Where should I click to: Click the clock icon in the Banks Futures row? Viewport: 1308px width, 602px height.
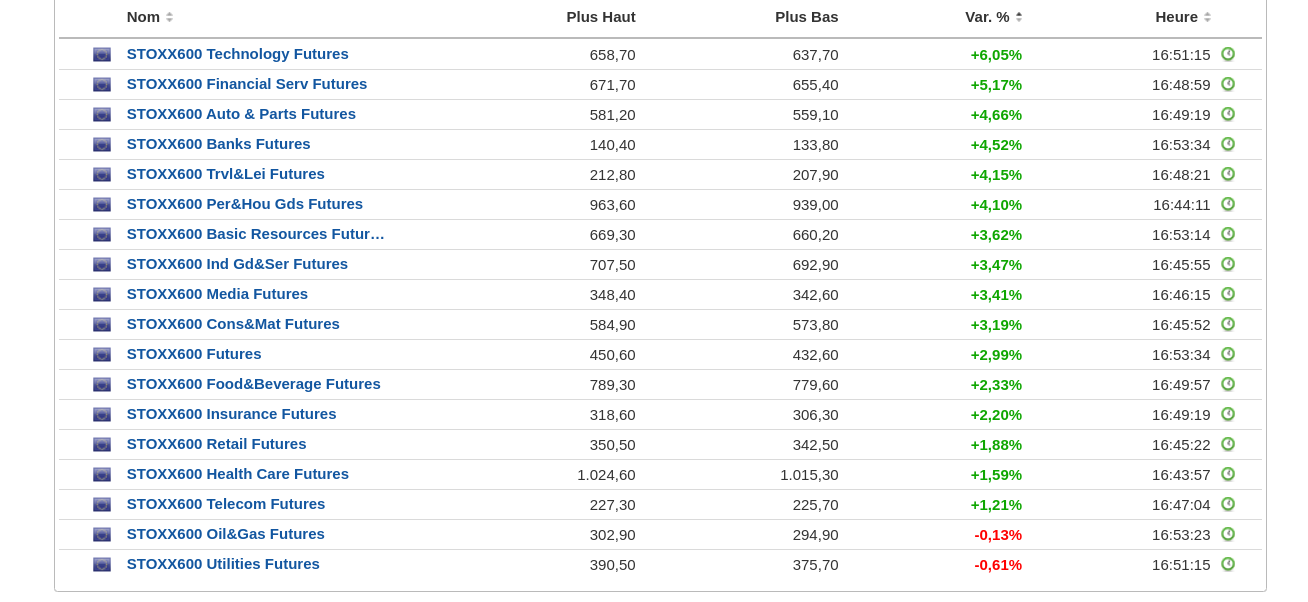1228,144
